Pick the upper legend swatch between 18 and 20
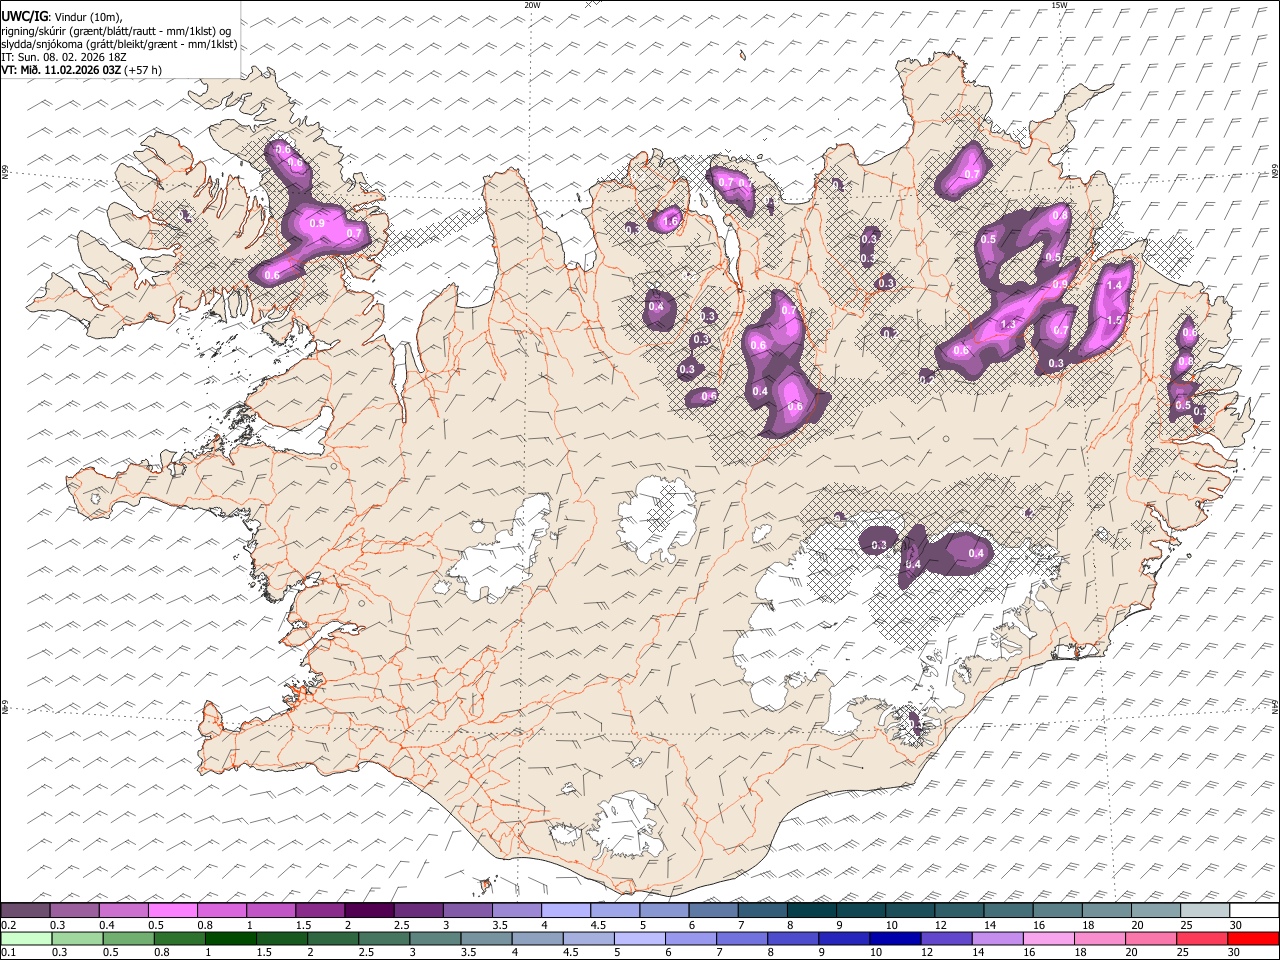Screen dimensions: 1280x960 click(x=1105, y=910)
